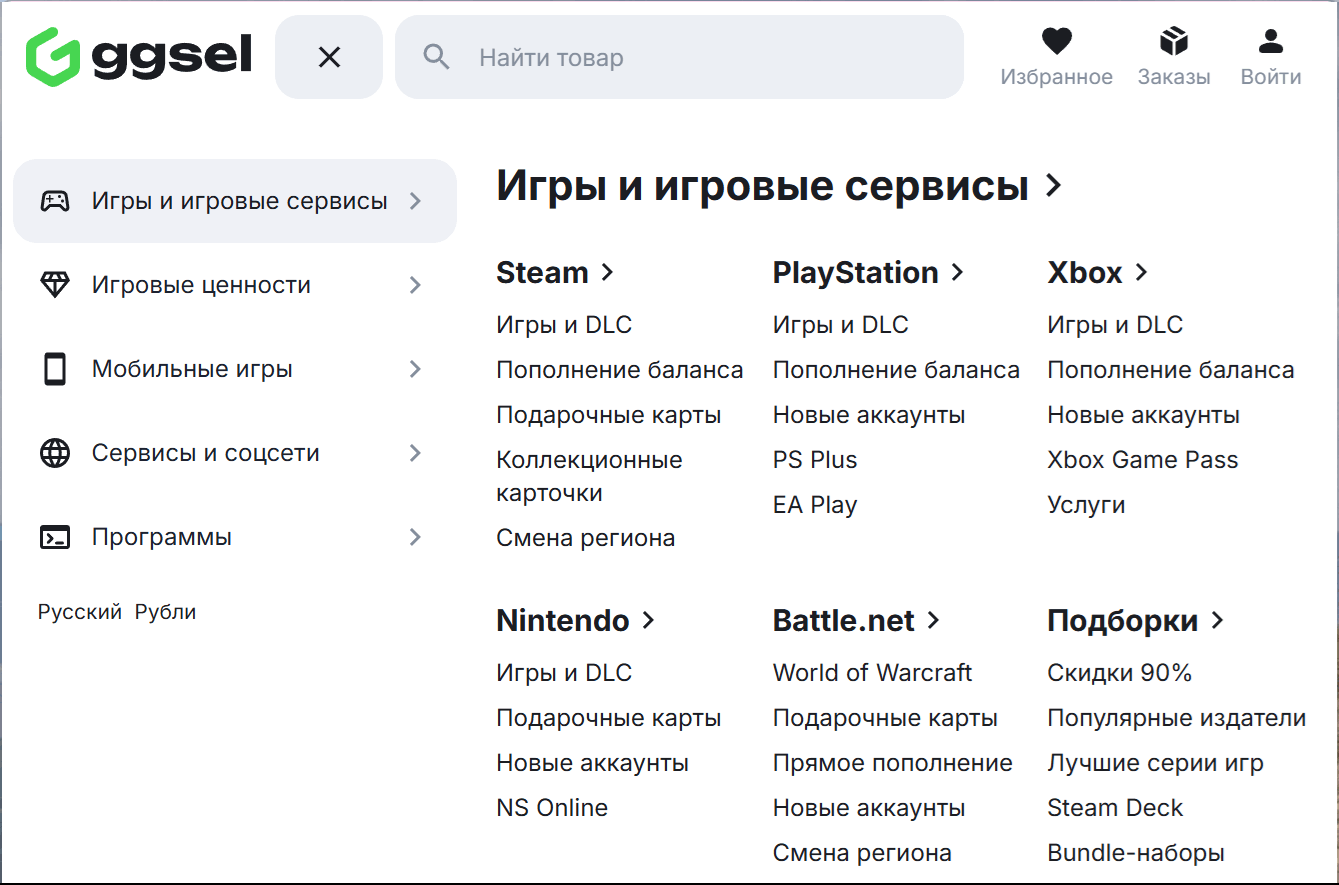The width and height of the screenshot is (1339, 885).
Task: Open the Battle.net section heading
Action: pos(844,620)
